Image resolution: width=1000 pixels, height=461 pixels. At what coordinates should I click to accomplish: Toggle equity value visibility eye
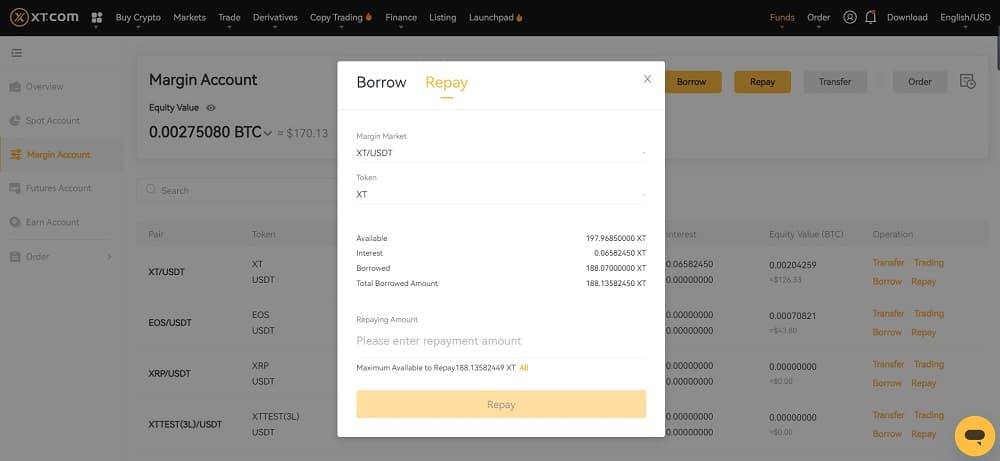pos(211,108)
